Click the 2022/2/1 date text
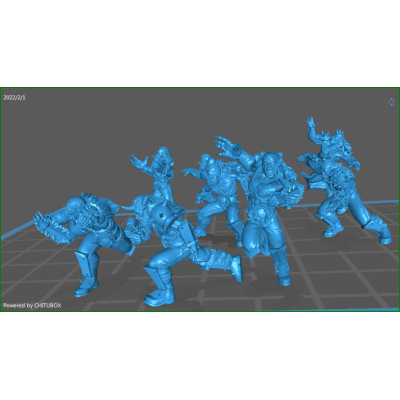This screenshot has height=400, width=400. (x=14, y=98)
